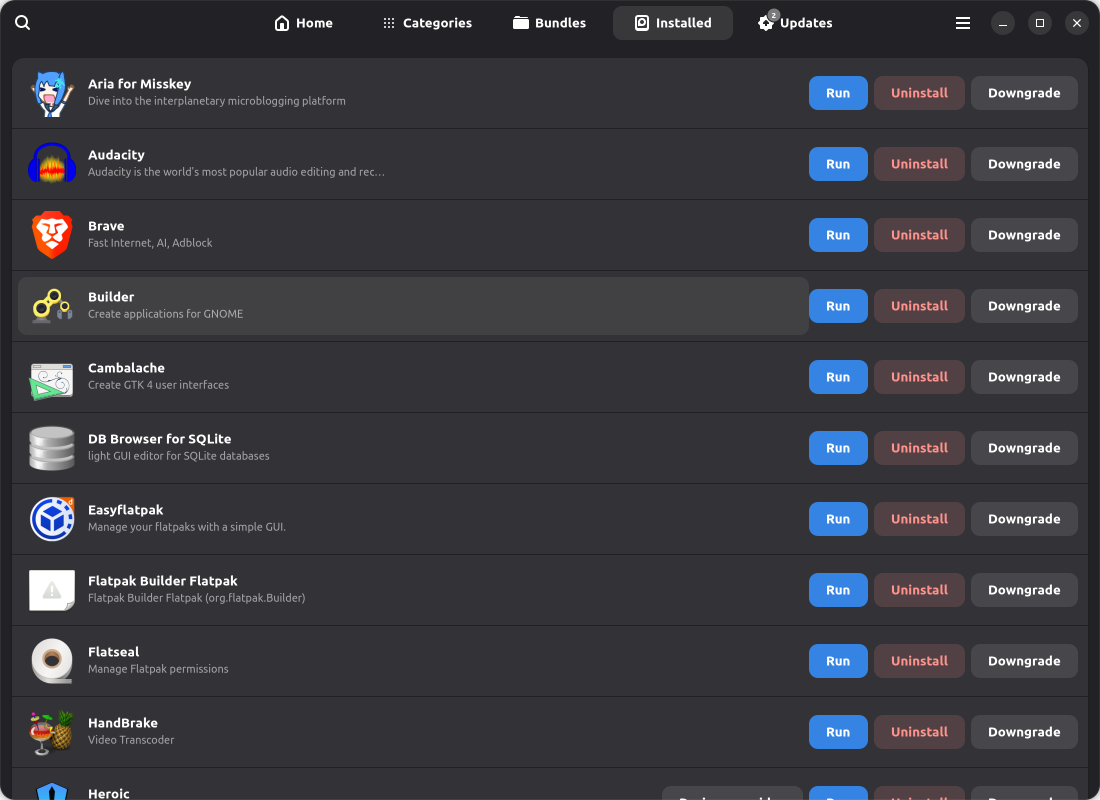Downgrade DB Browser for SQLite
1100x800 pixels.
[1024, 448]
